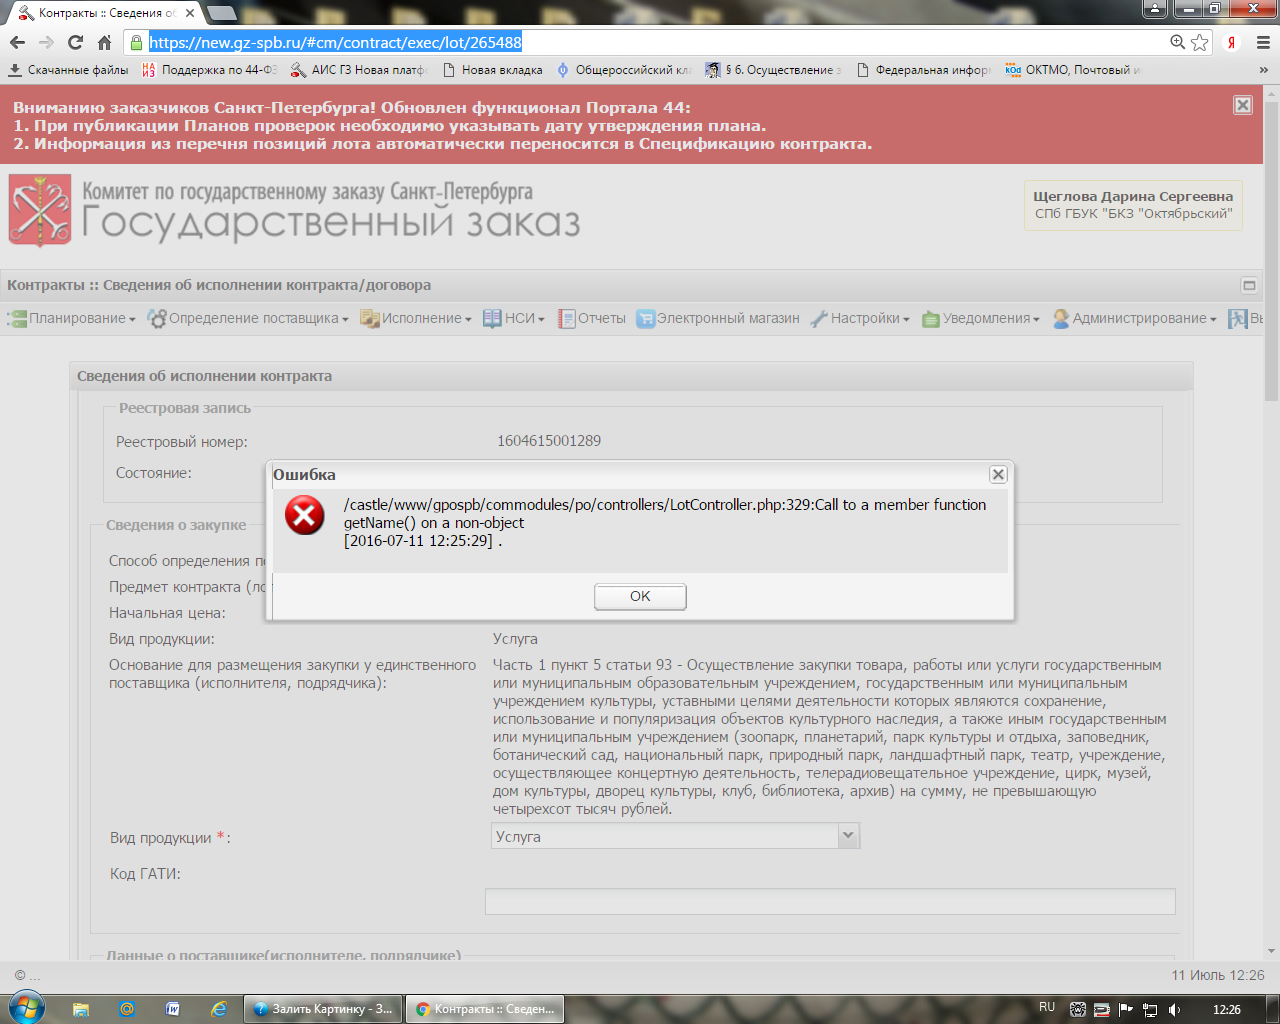Open the Исполнение menu

click(x=416, y=318)
